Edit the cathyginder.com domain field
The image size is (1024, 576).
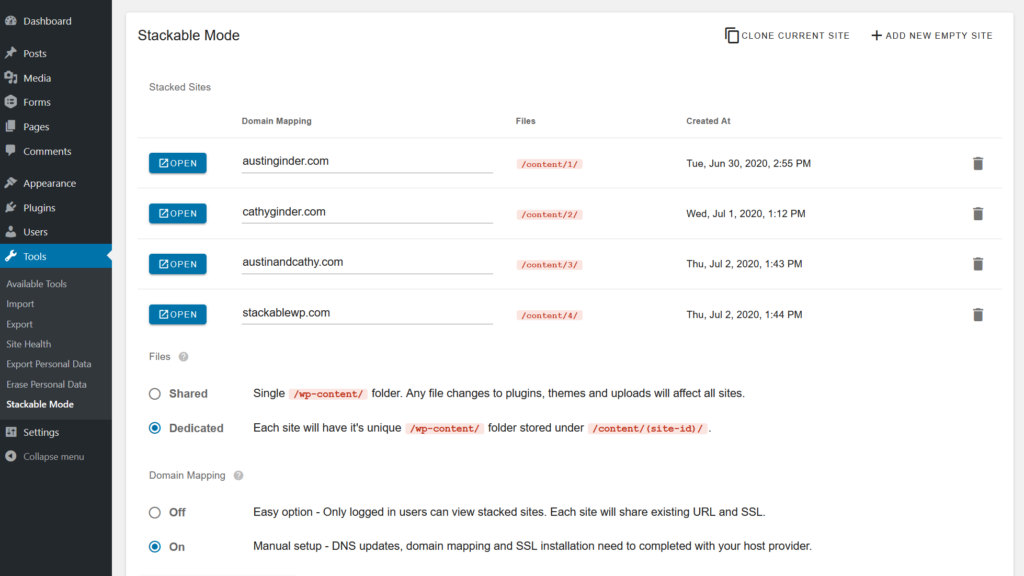(x=366, y=212)
